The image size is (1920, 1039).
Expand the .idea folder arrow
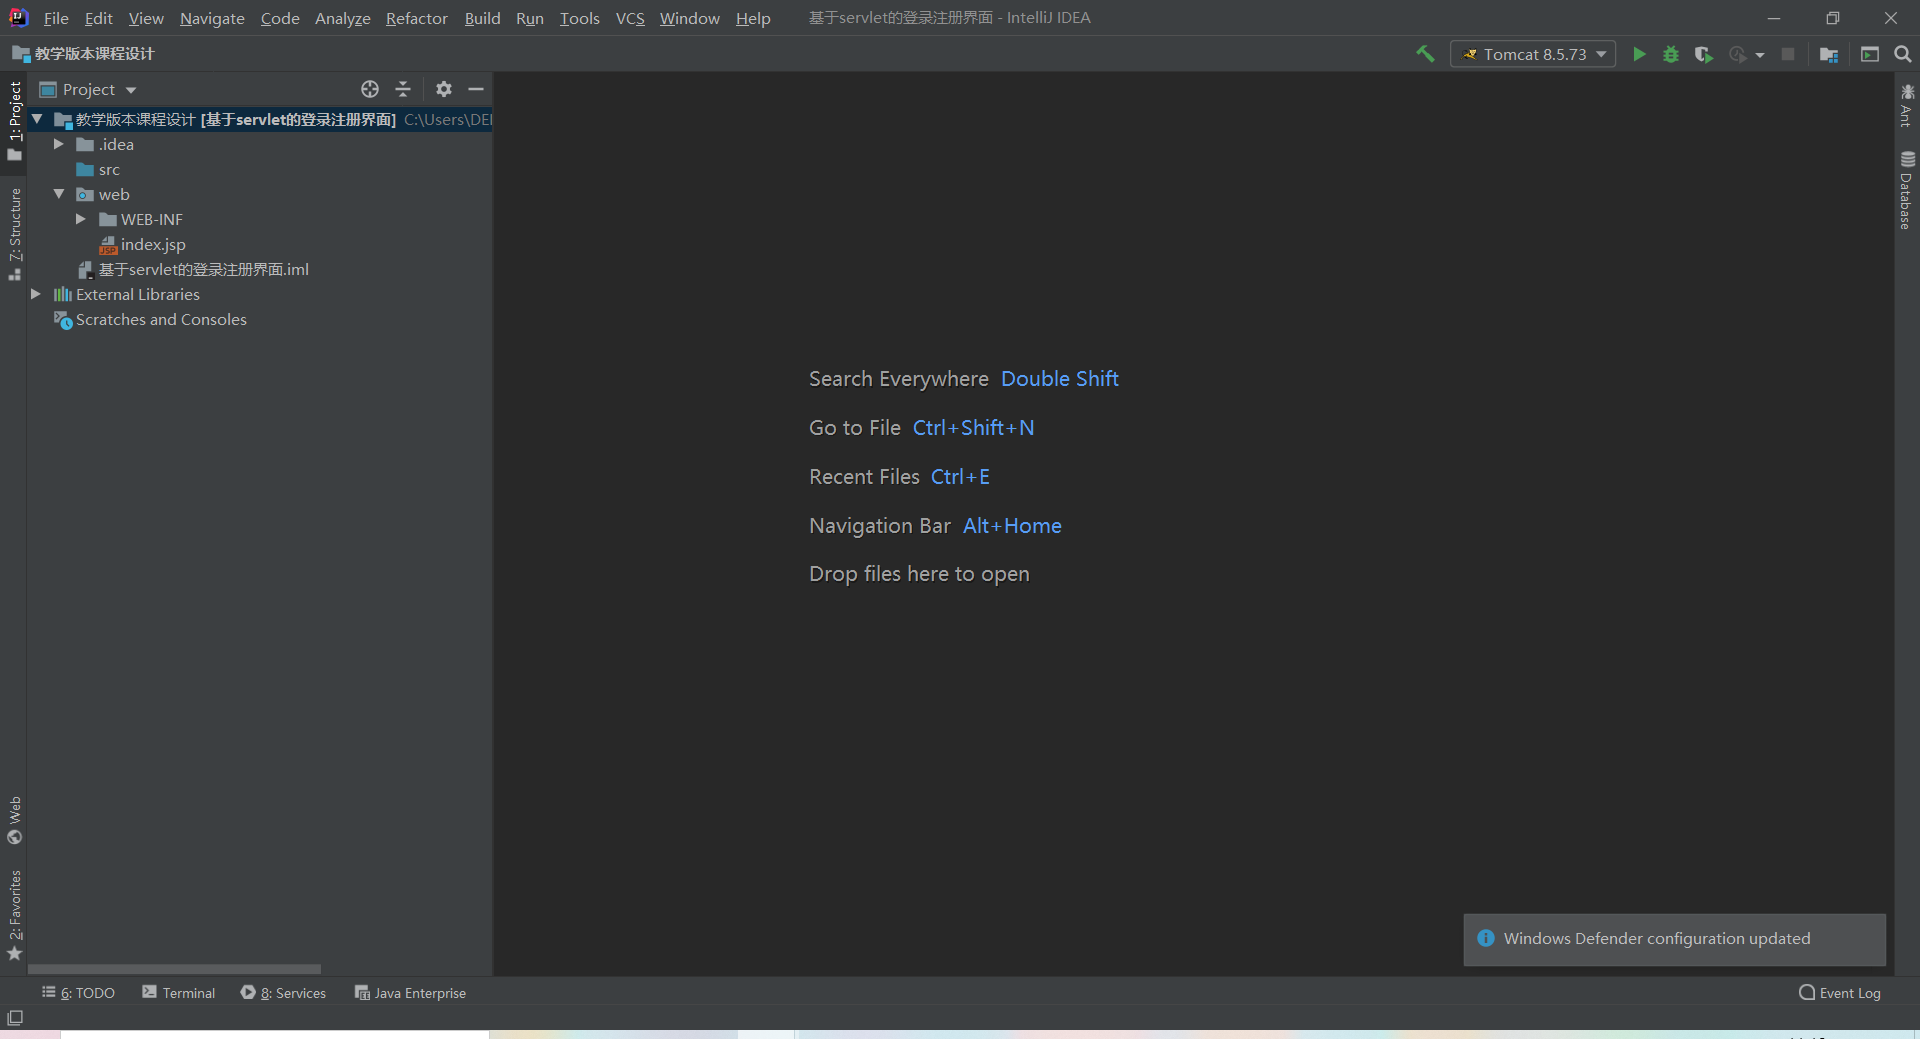pos(59,144)
